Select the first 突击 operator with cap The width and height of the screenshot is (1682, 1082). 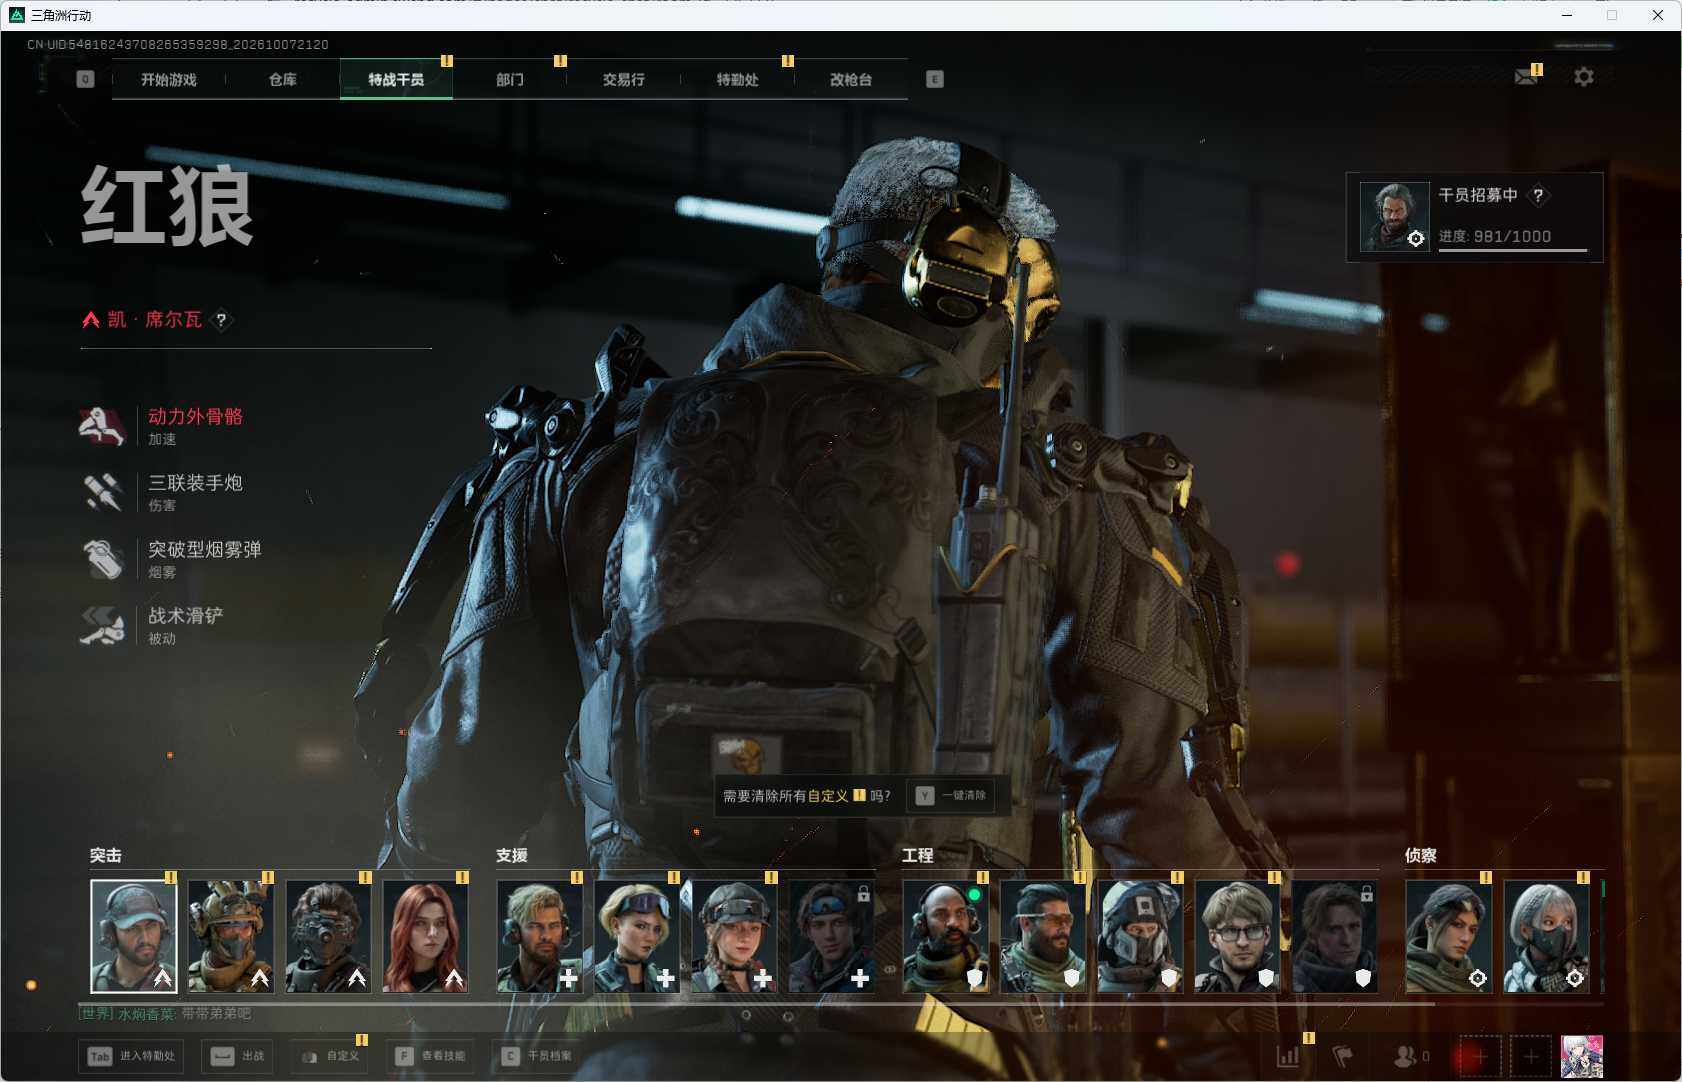pyautogui.click(x=134, y=936)
